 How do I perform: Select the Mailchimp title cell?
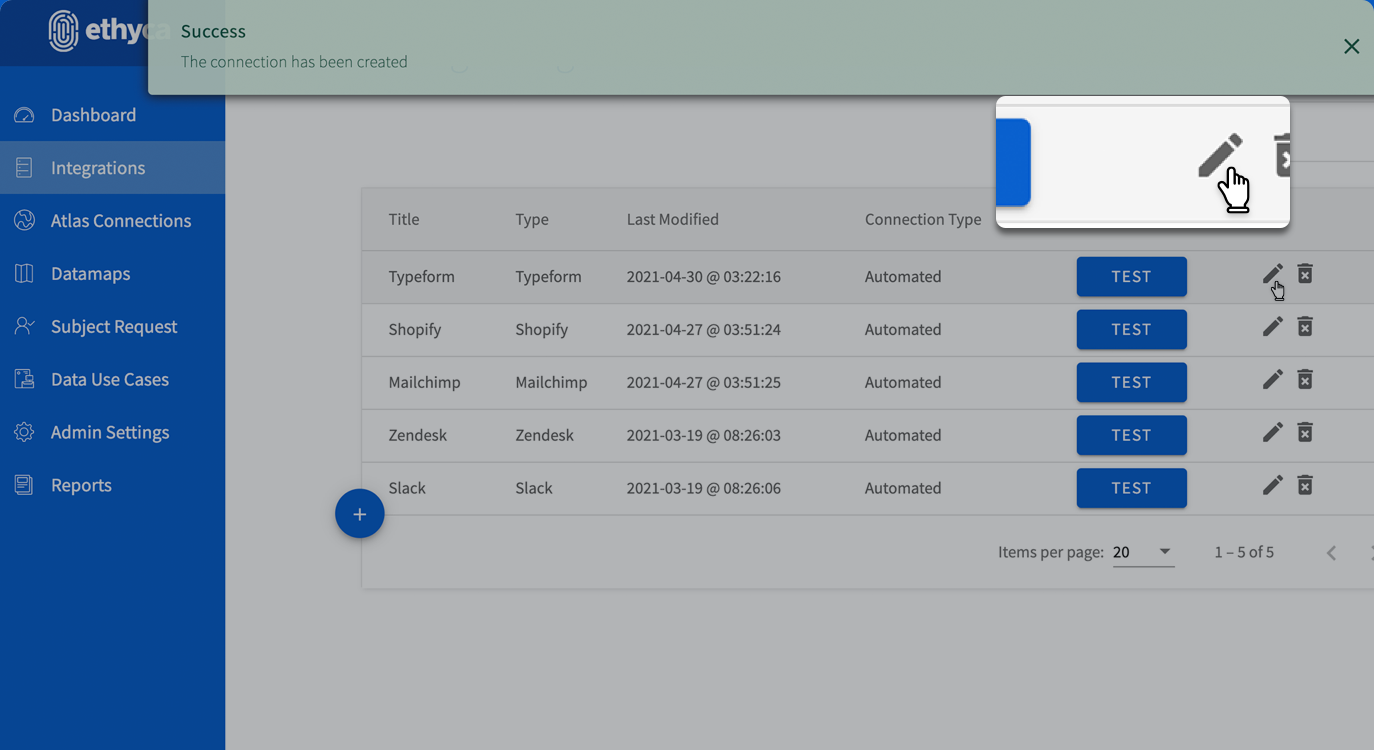point(425,383)
